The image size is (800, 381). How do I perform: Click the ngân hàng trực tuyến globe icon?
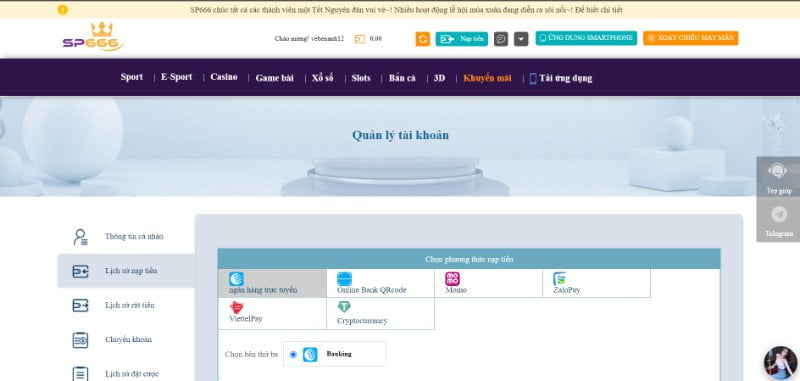click(236, 278)
